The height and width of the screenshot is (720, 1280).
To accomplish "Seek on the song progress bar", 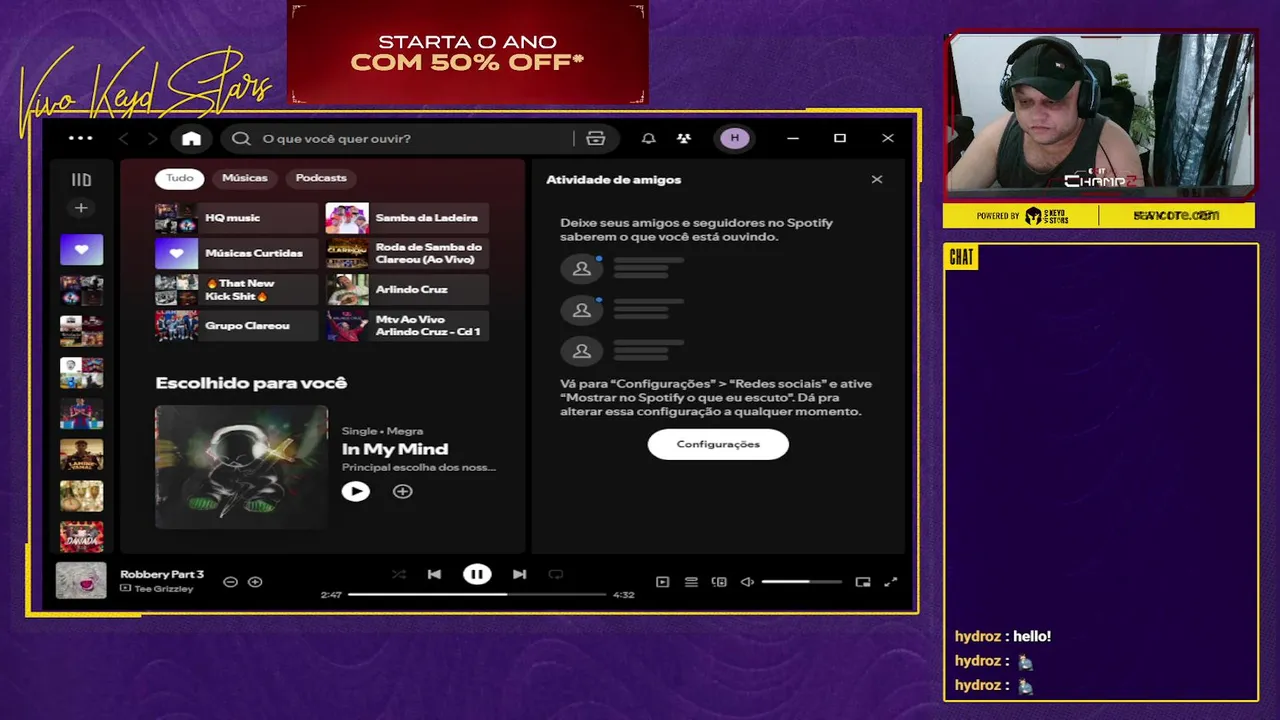I will pos(477,594).
